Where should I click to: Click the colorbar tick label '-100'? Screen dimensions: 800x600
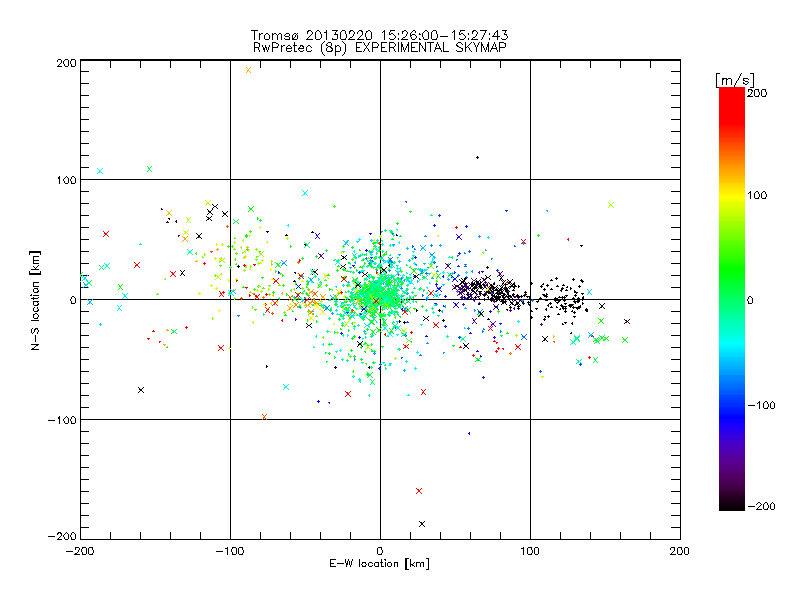tap(761, 405)
